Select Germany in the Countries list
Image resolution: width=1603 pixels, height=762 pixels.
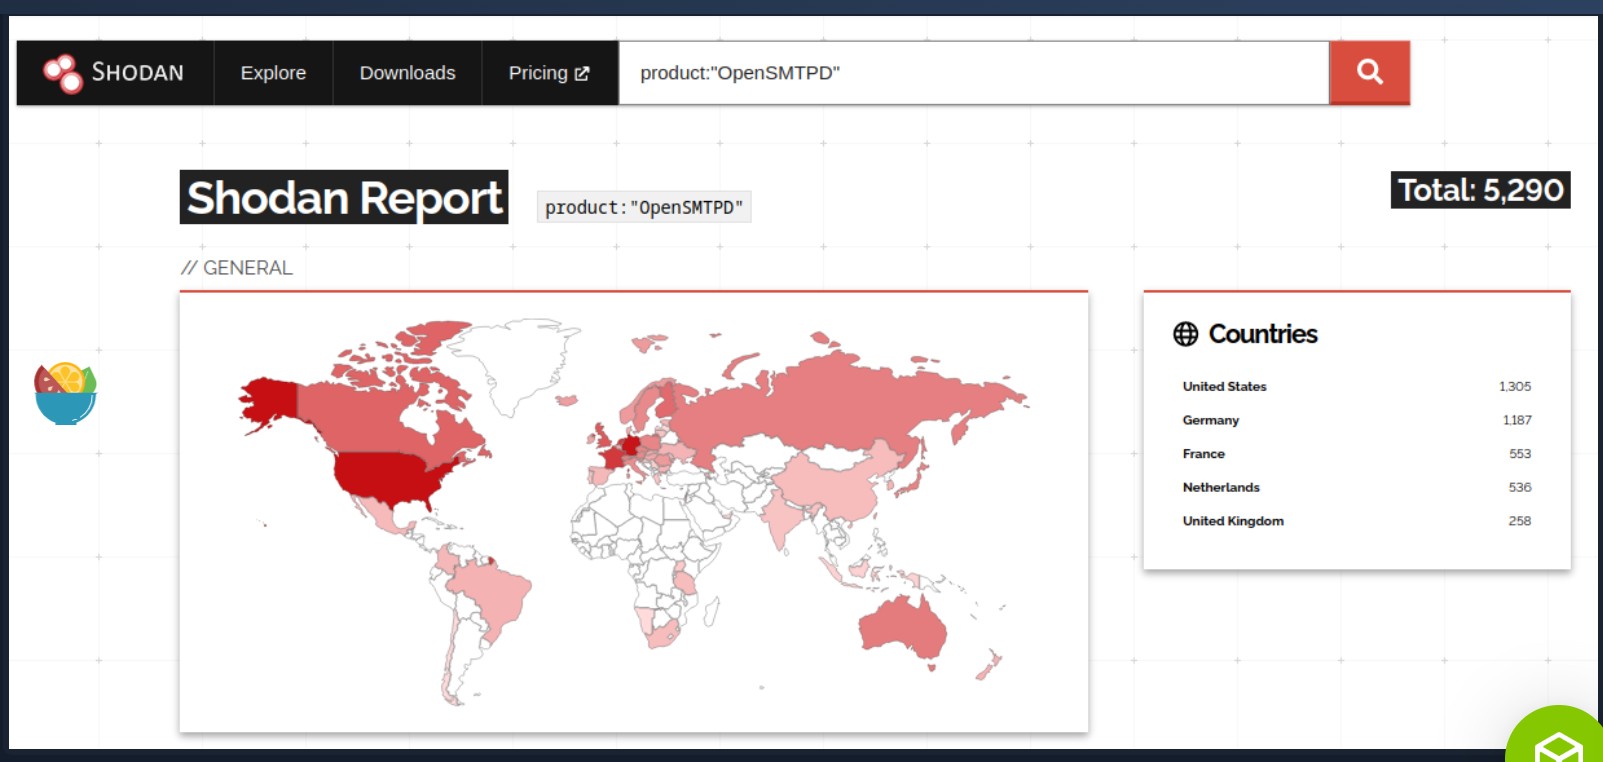(x=1210, y=420)
